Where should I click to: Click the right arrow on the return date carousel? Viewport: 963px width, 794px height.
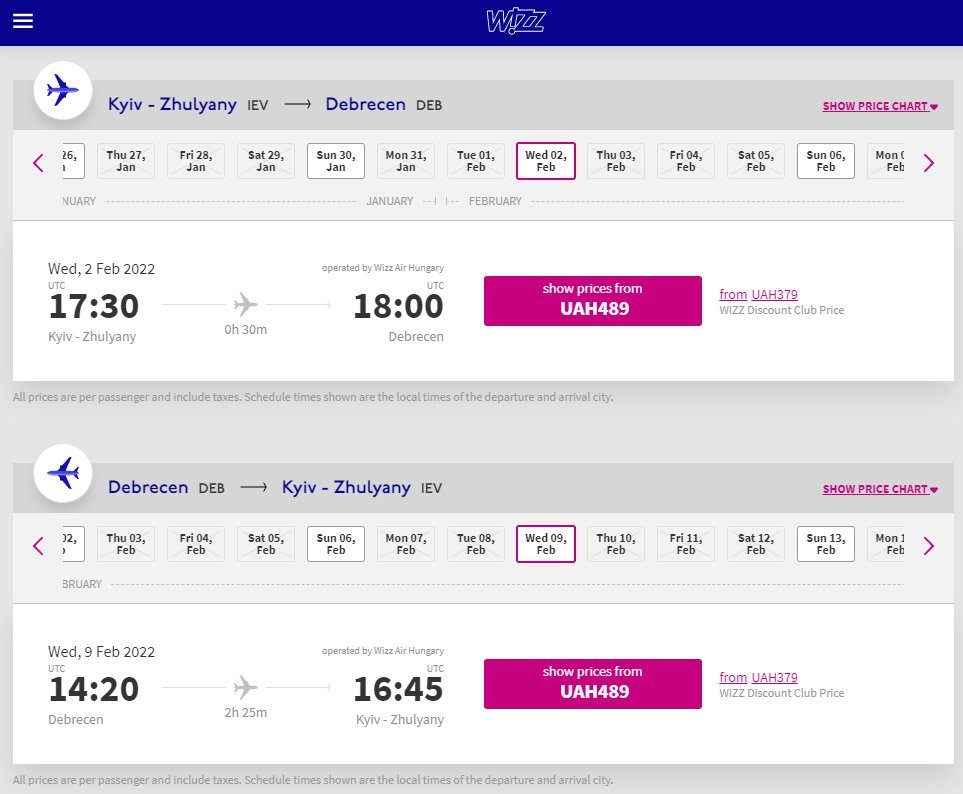(x=929, y=545)
